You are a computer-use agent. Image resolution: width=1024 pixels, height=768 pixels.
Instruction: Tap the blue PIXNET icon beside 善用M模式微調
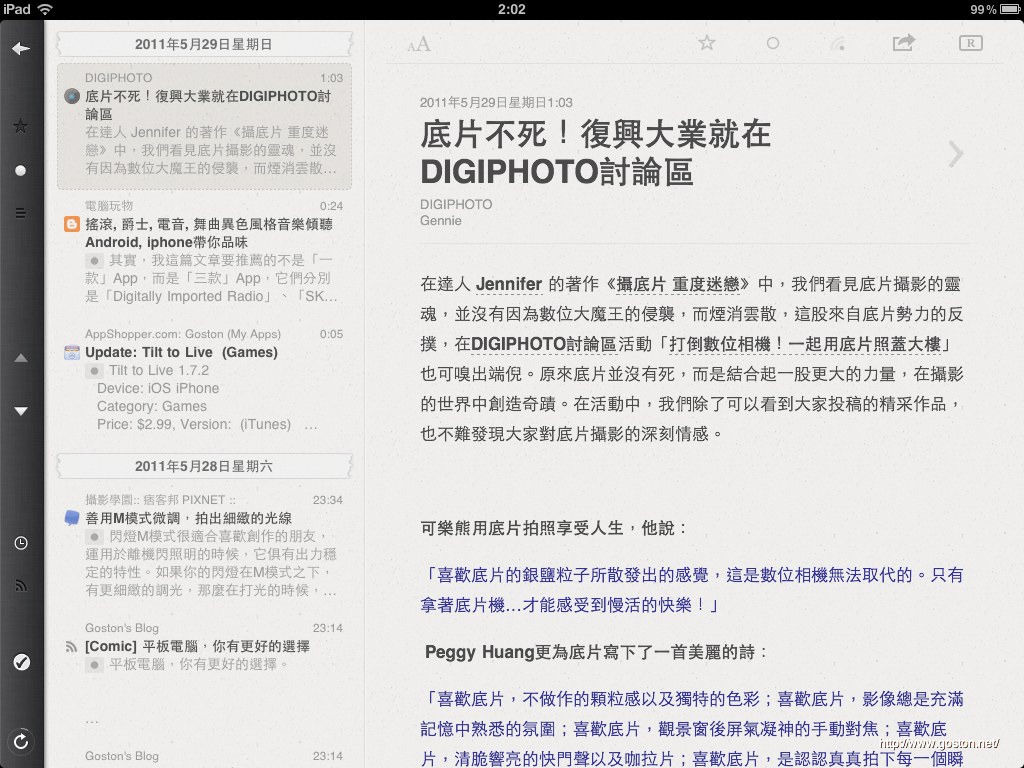72,519
